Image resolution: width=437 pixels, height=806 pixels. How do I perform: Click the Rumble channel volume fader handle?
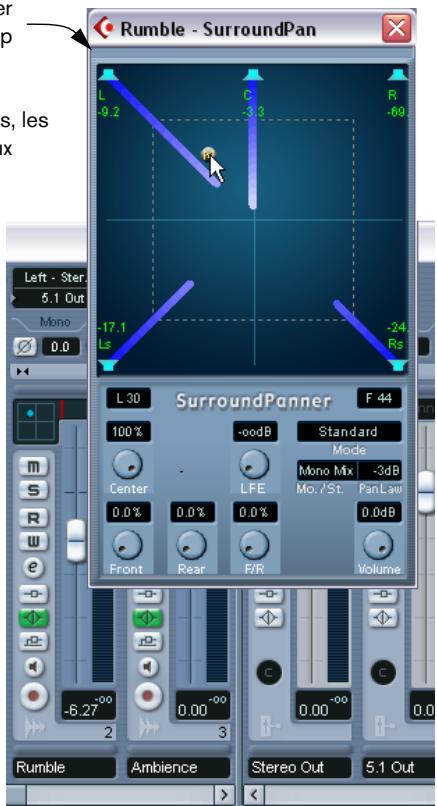click(x=77, y=540)
